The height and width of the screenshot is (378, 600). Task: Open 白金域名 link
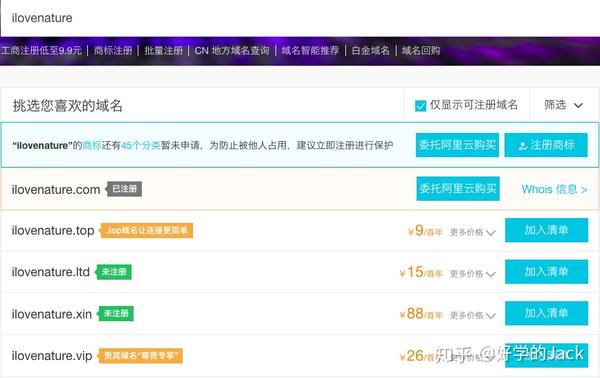tap(370, 51)
